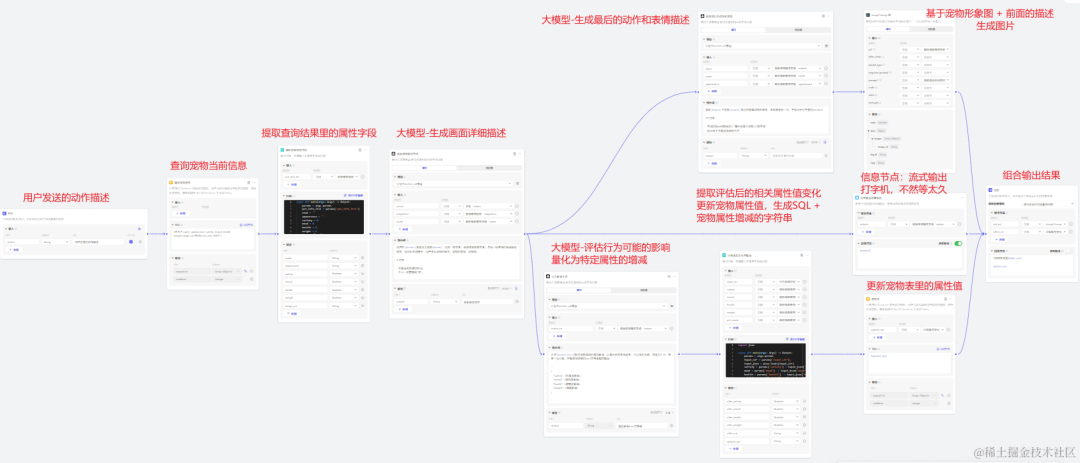Screen dimensions: 1080x463
Task: Click the message node icon
Action: [857, 198]
